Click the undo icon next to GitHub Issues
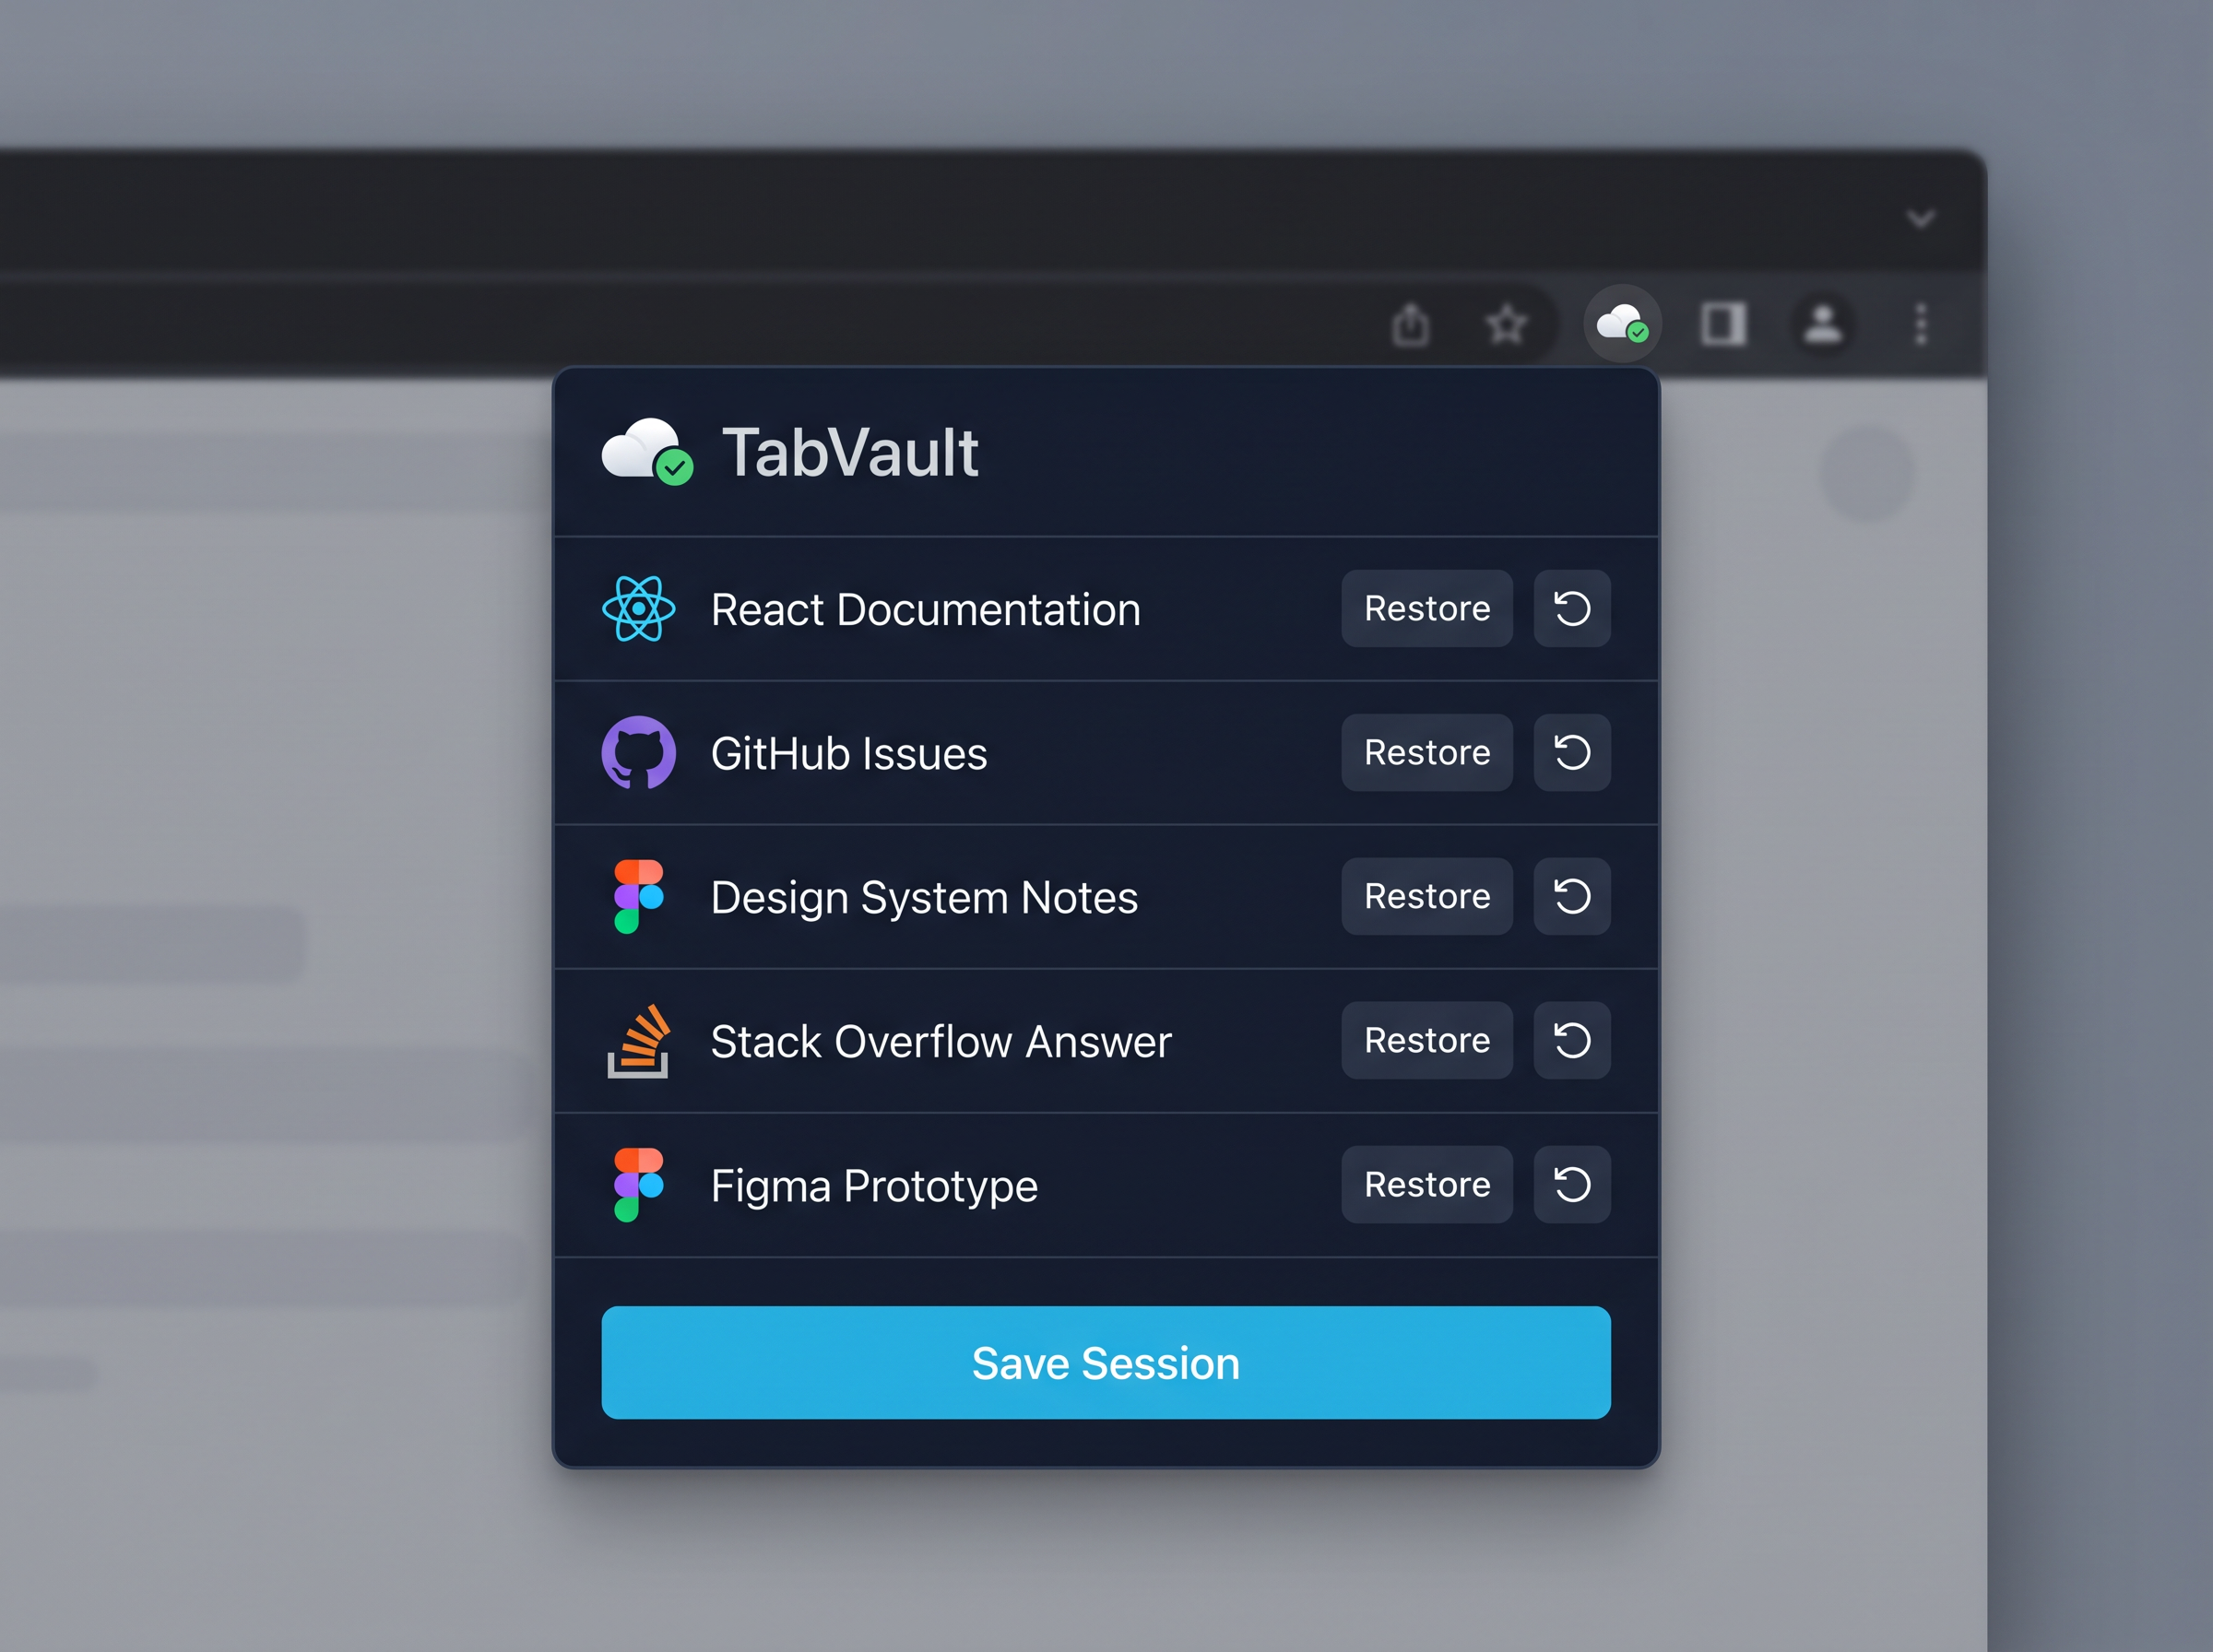The image size is (2213, 1652). click(1571, 753)
